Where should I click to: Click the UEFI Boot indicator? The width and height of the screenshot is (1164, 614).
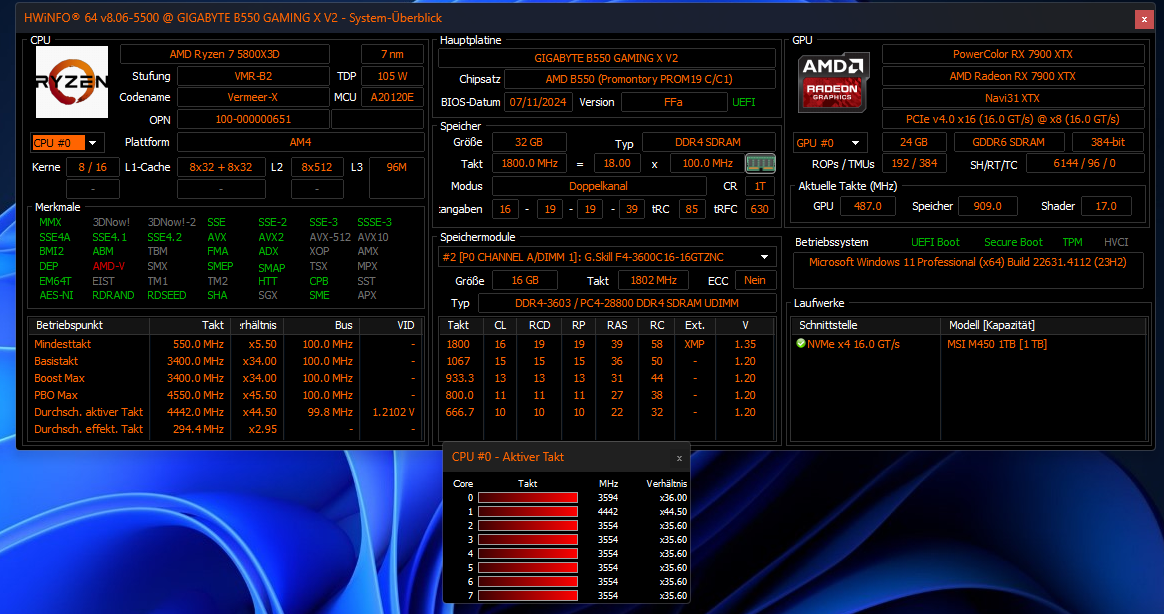[935, 242]
